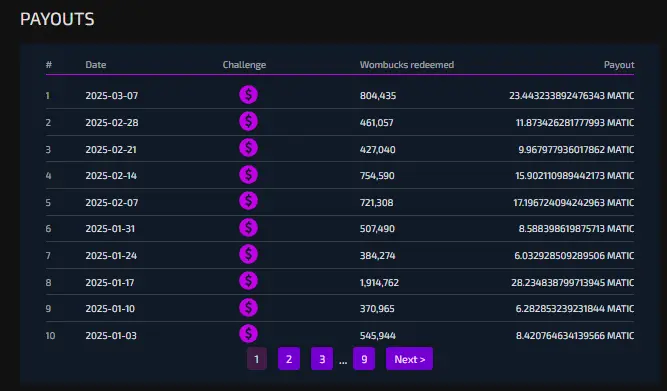Click Wombucks value 461,057
Viewport: 667px width, 391px height.
376,123
